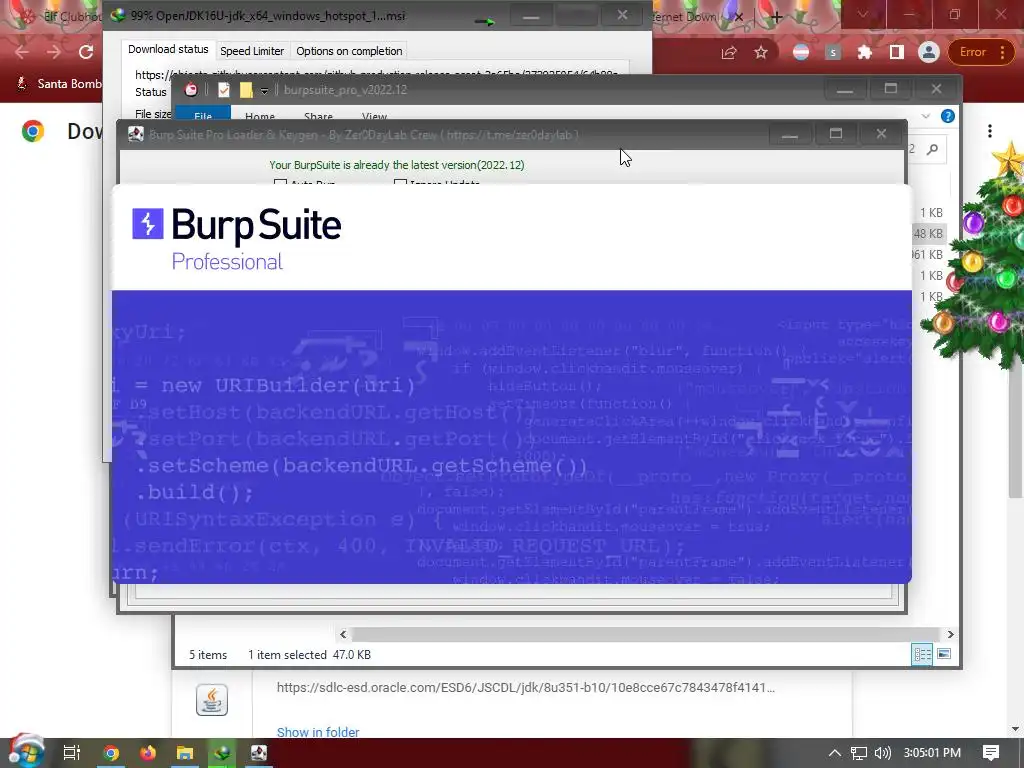Switch to Speed Limiter tab
This screenshot has width=1024, height=768.
(251, 51)
